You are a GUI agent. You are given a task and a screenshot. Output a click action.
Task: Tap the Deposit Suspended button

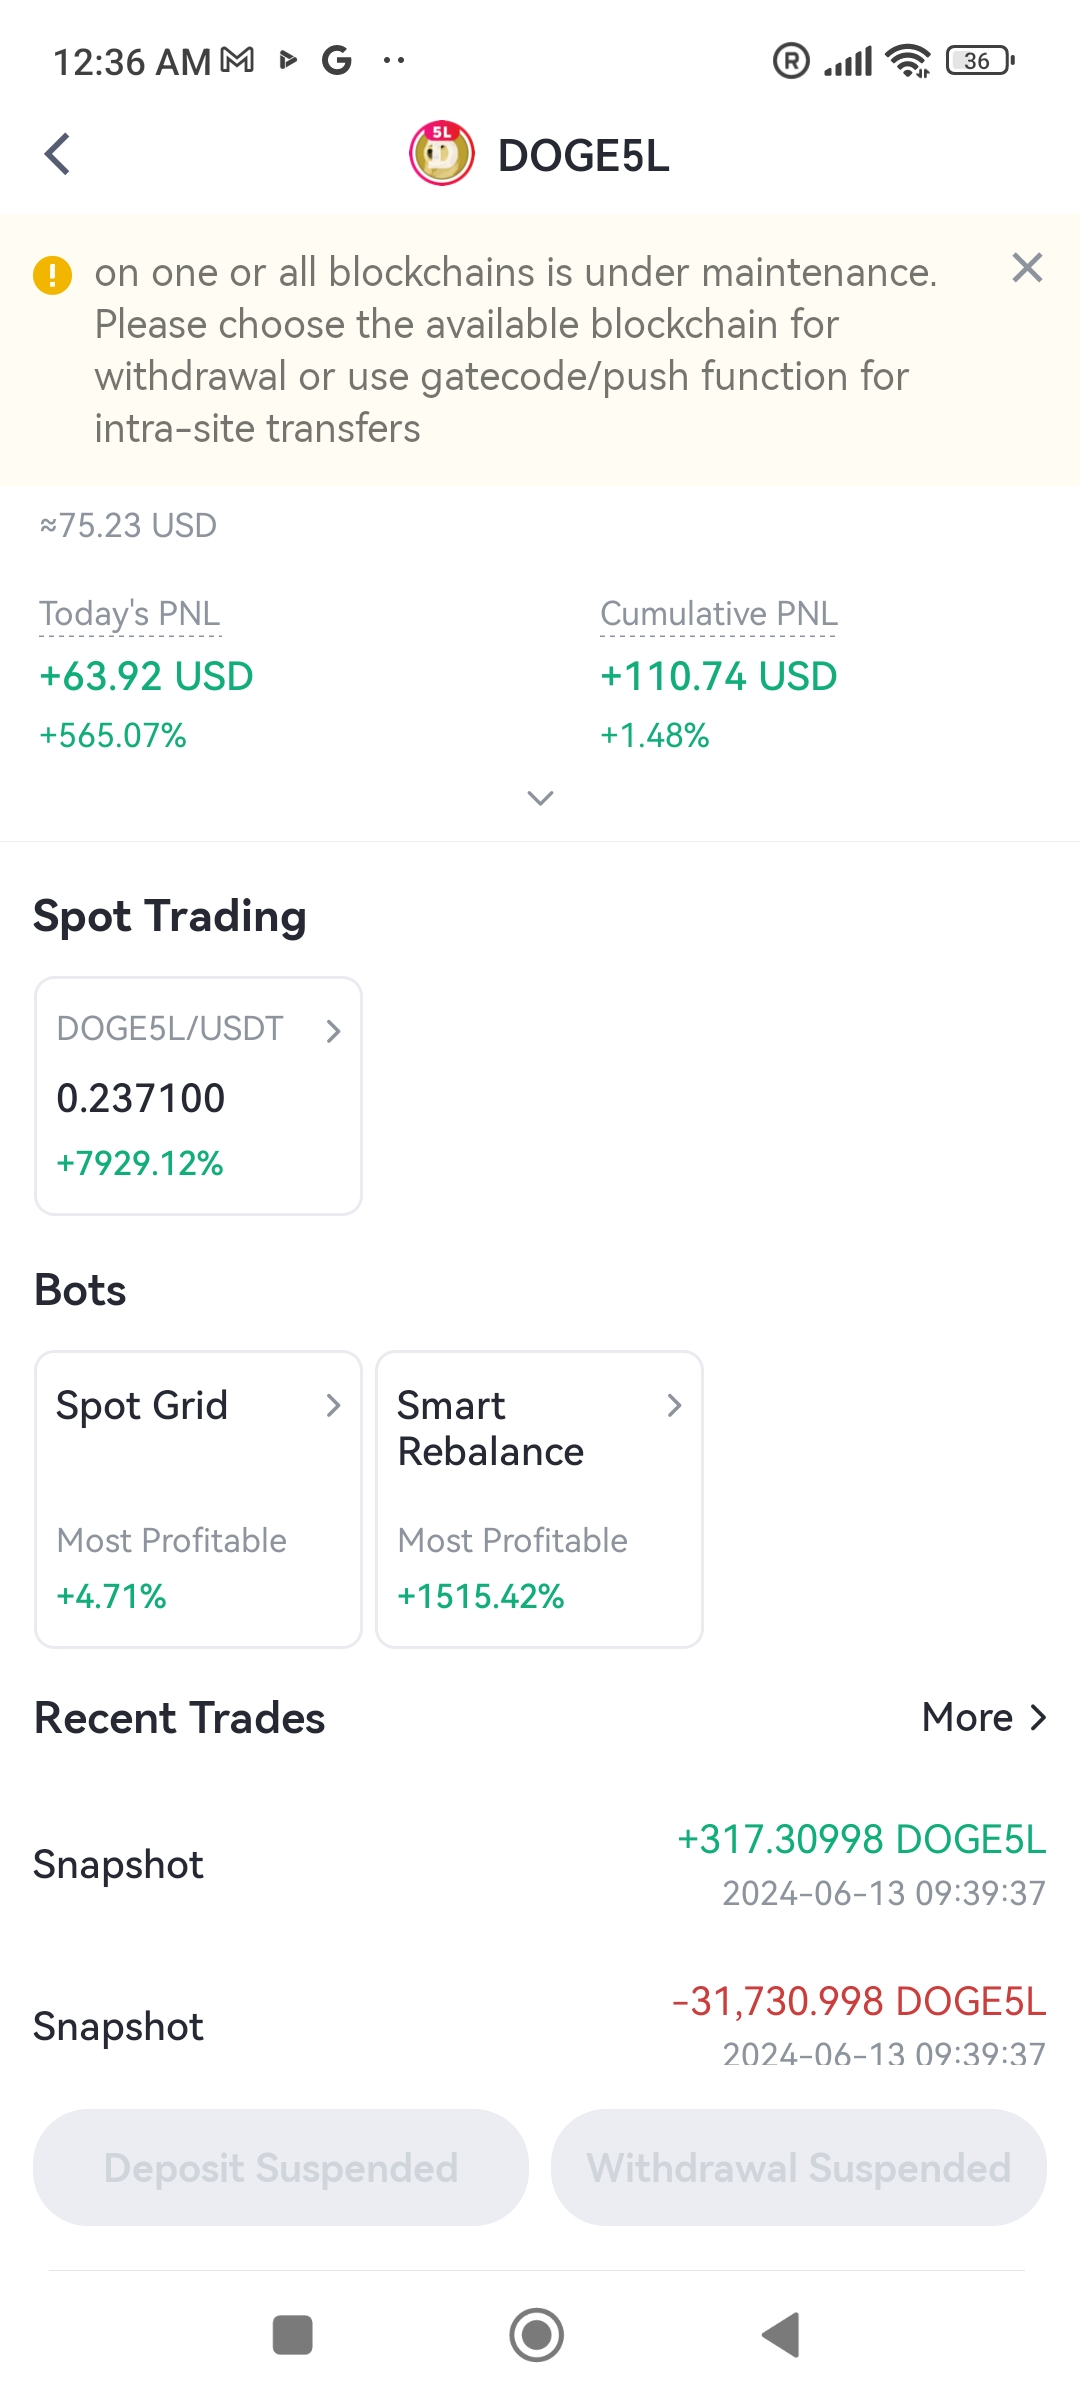click(x=281, y=2167)
